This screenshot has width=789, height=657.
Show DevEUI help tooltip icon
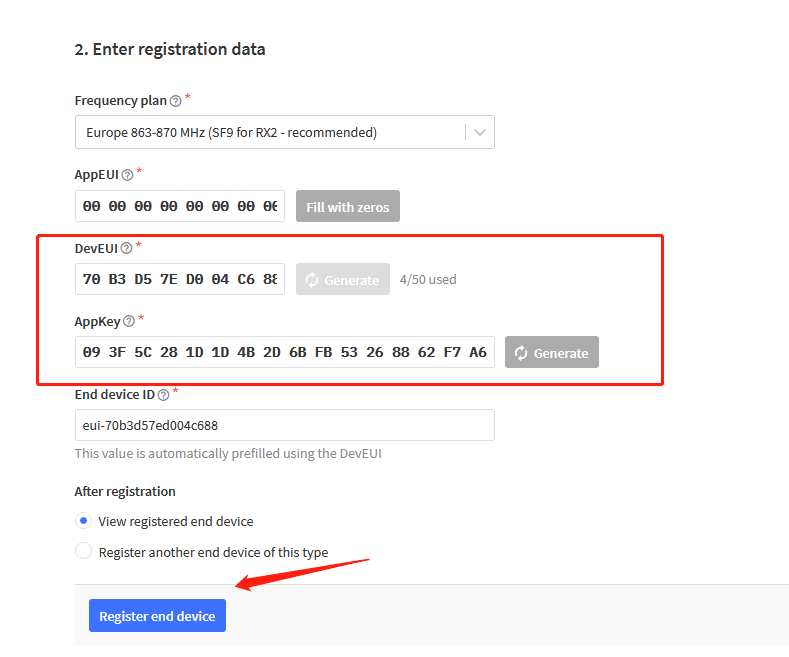[x=126, y=249]
